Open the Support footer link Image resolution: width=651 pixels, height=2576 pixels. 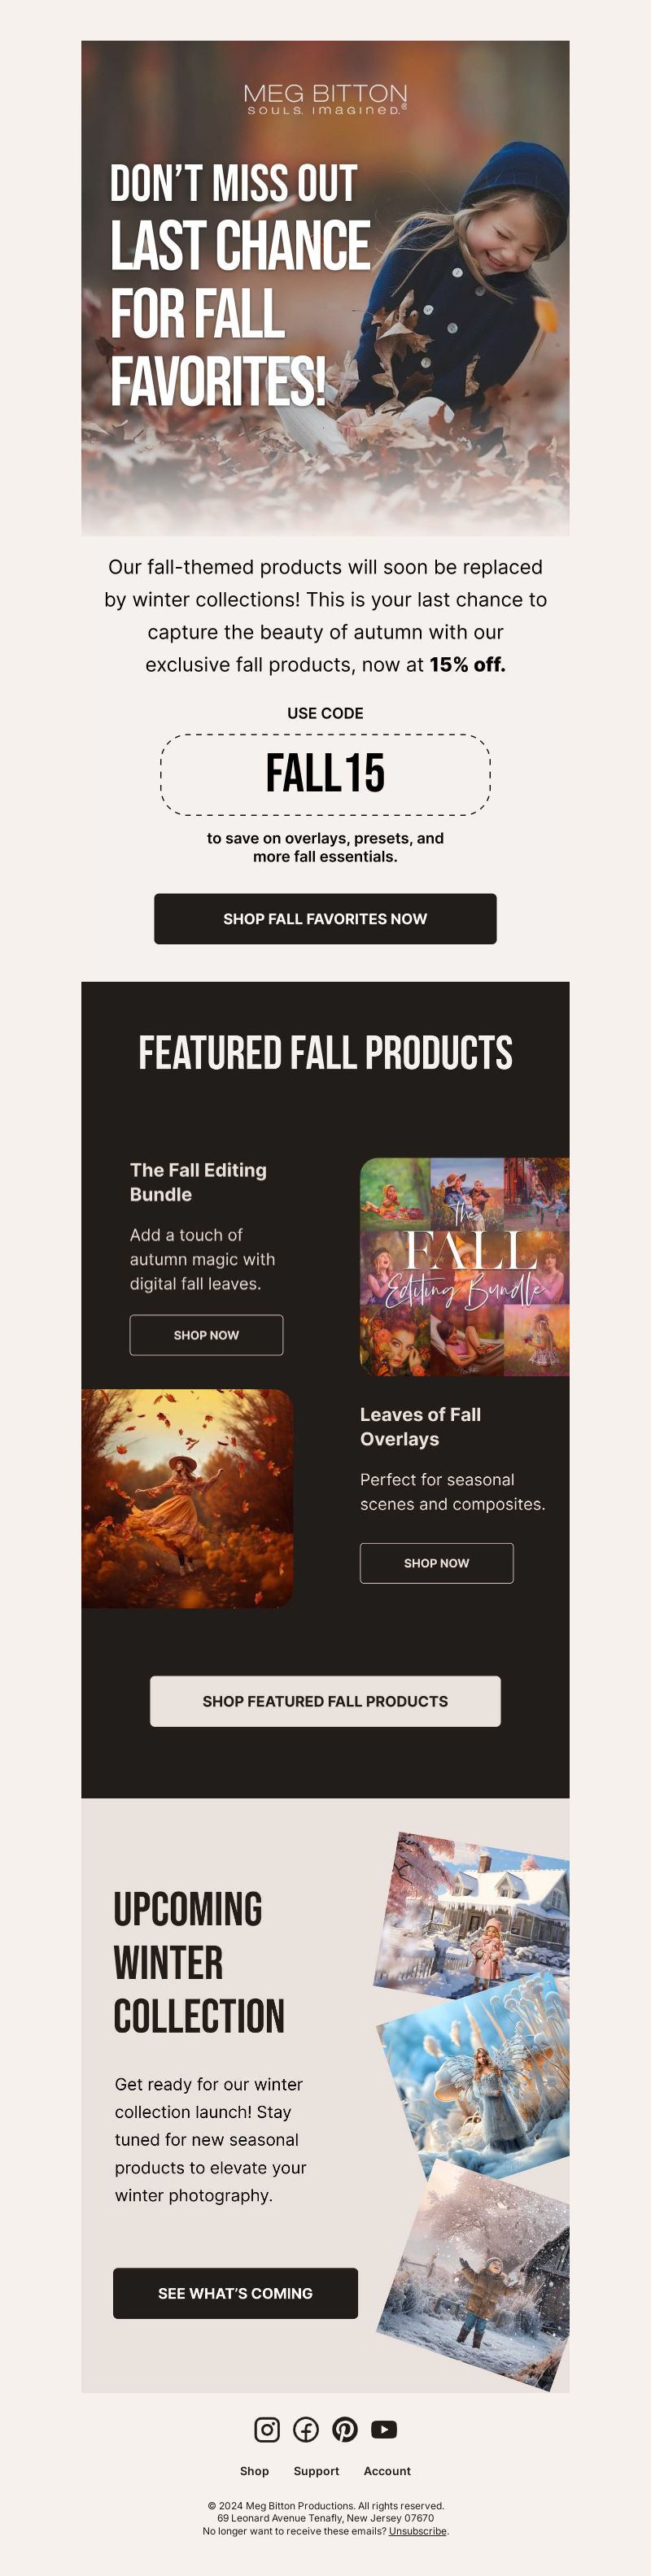click(316, 2471)
